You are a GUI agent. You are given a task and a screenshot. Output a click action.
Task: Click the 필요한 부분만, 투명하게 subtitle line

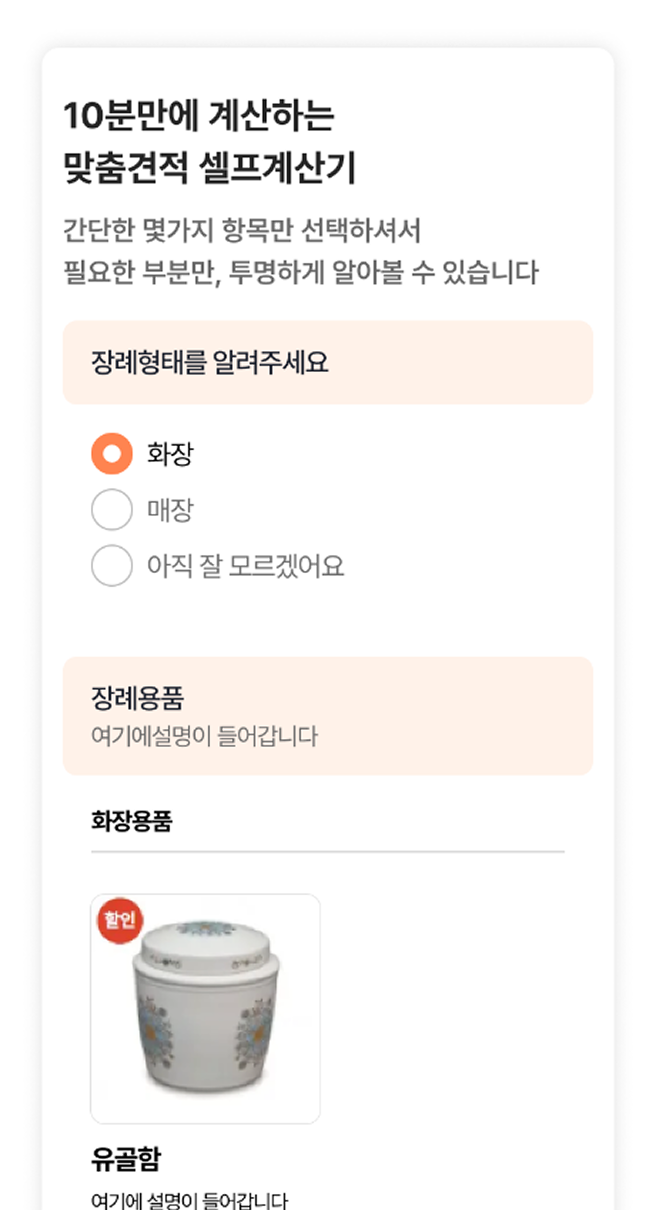pos(300,272)
